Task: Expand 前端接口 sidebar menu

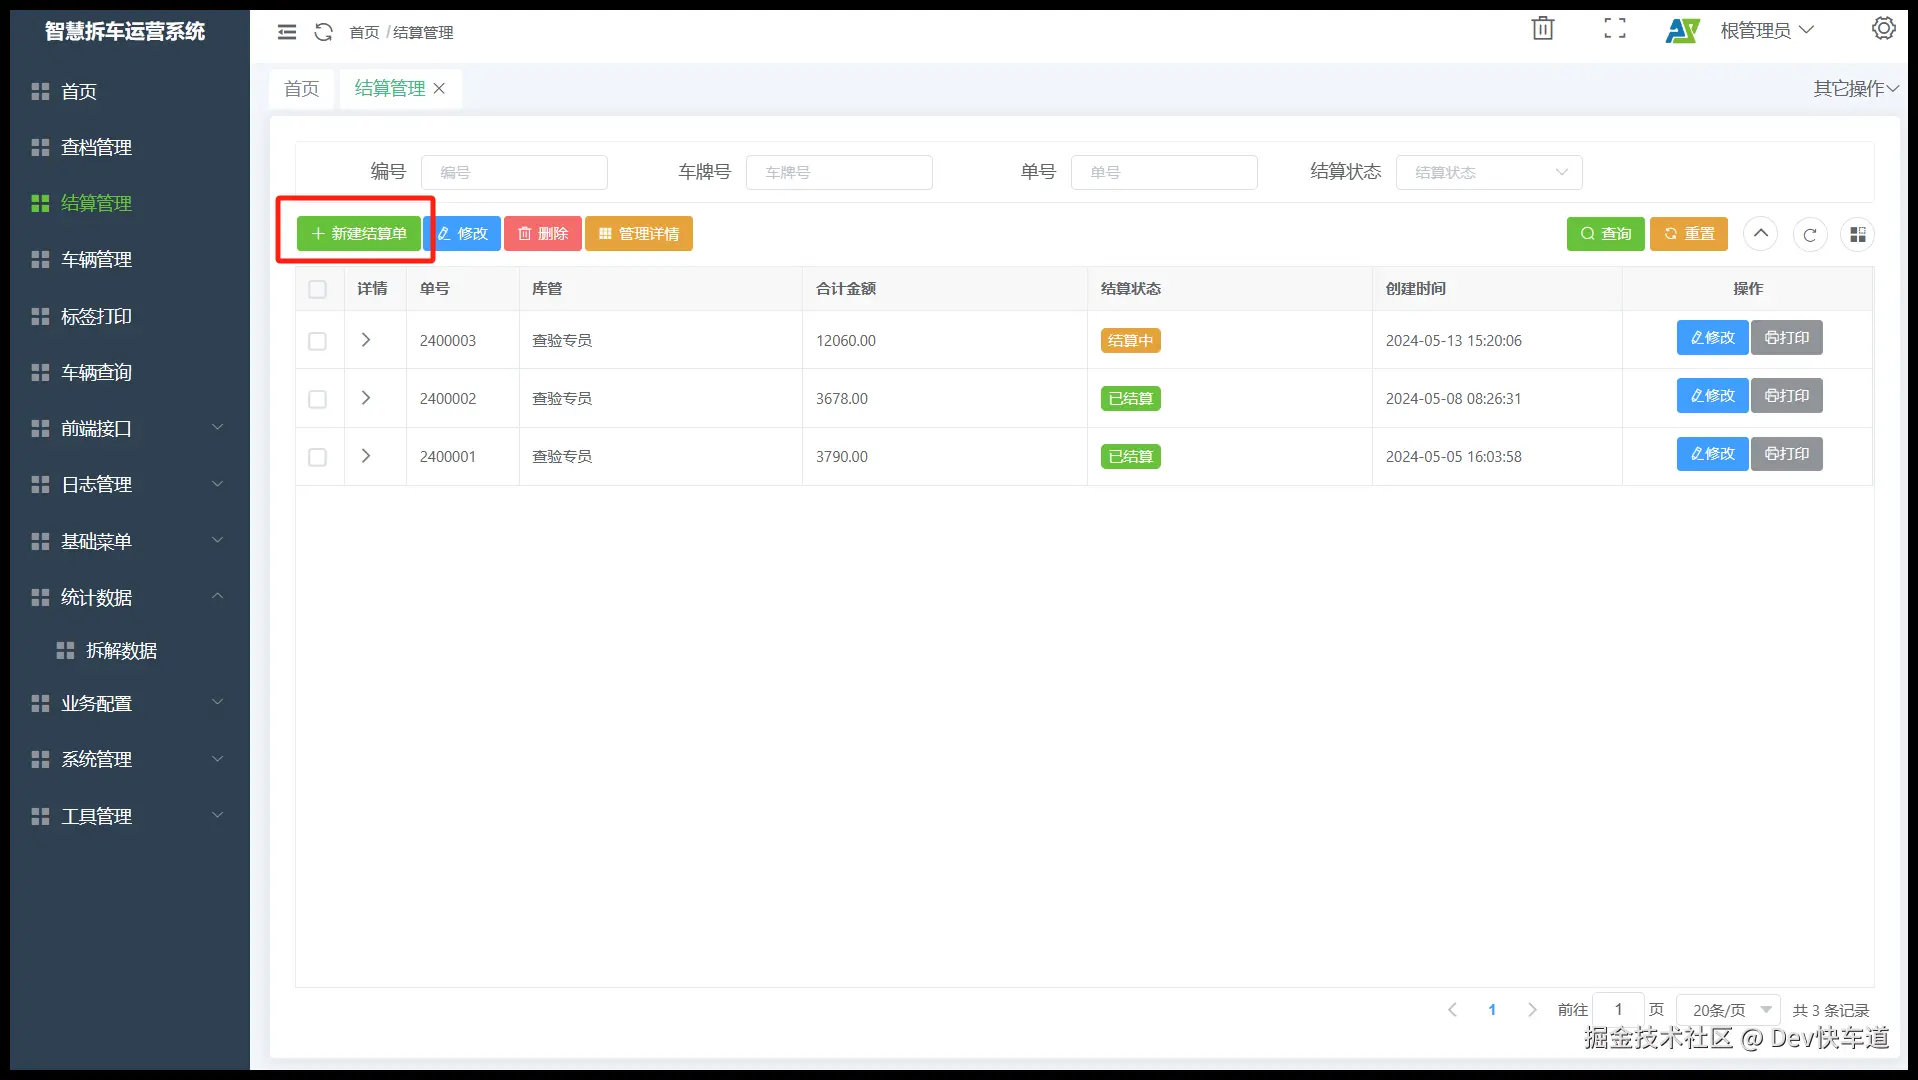Action: (130, 428)
